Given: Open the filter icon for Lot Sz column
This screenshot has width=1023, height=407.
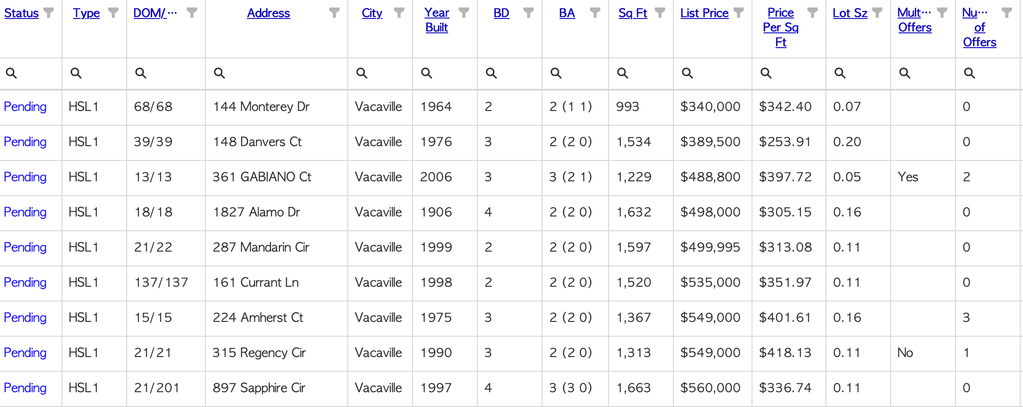Looking at the screenshot, I should coord(878,12).
